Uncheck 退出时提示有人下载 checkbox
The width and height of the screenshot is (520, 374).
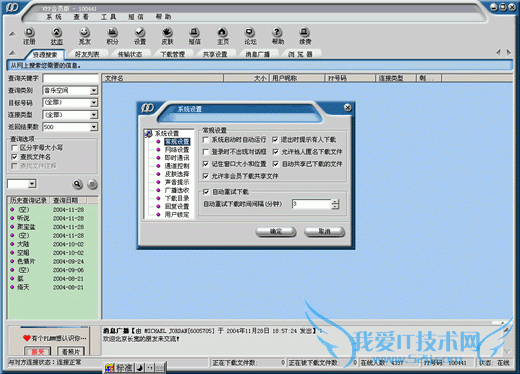pos(275,140)
